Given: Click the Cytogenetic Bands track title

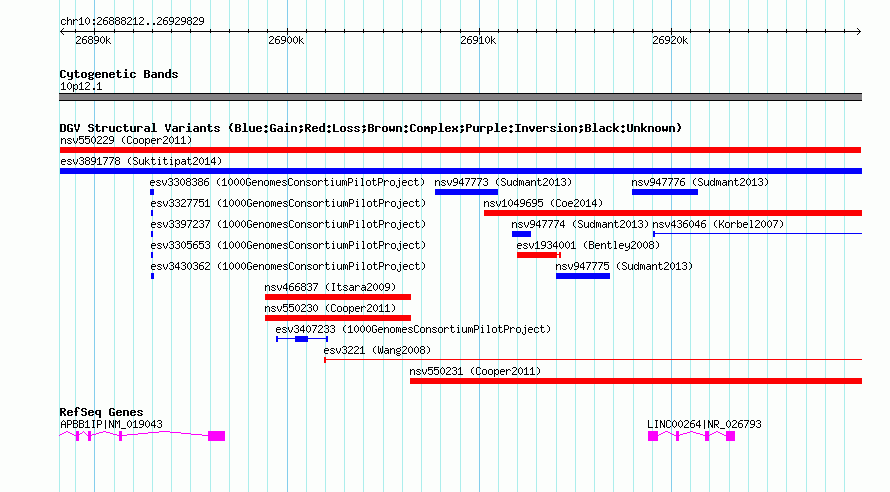Looking at the screenshot, I should [119, 74].
